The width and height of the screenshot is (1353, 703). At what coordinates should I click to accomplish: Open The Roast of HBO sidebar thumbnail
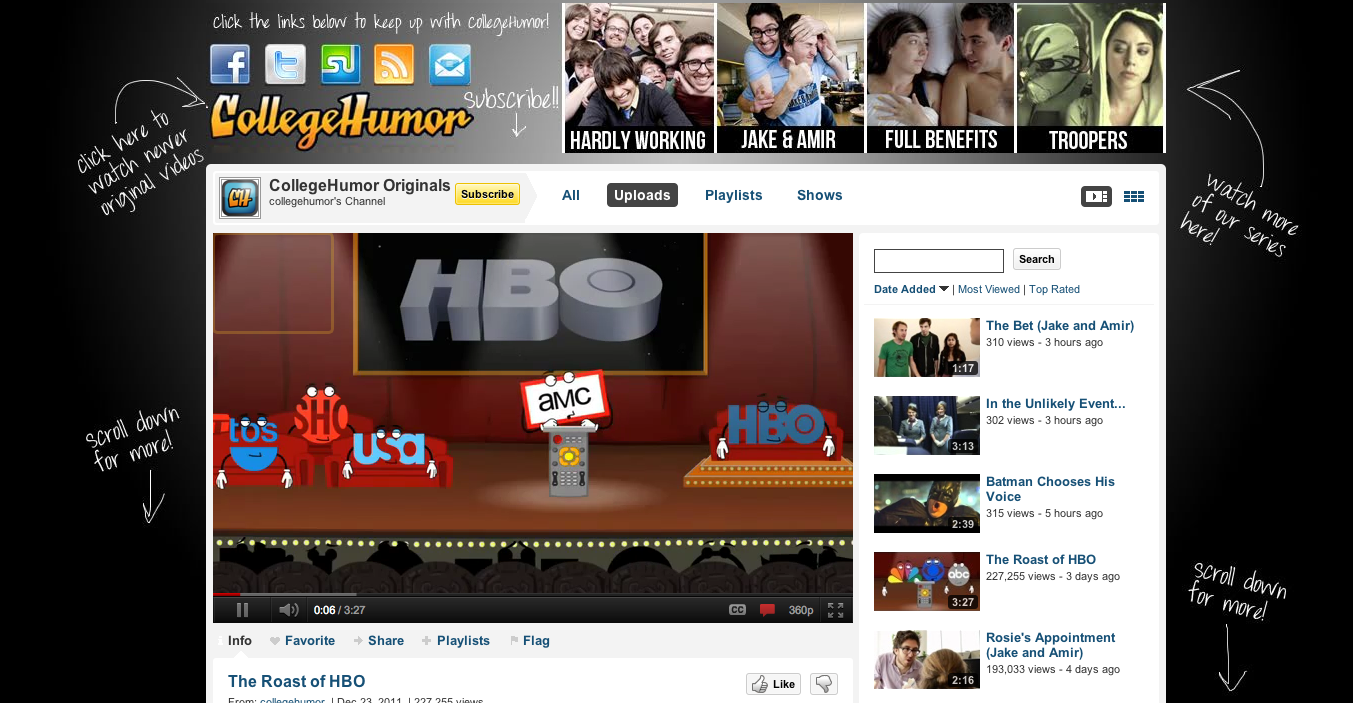pyautogui.click(x=927, y=581)
